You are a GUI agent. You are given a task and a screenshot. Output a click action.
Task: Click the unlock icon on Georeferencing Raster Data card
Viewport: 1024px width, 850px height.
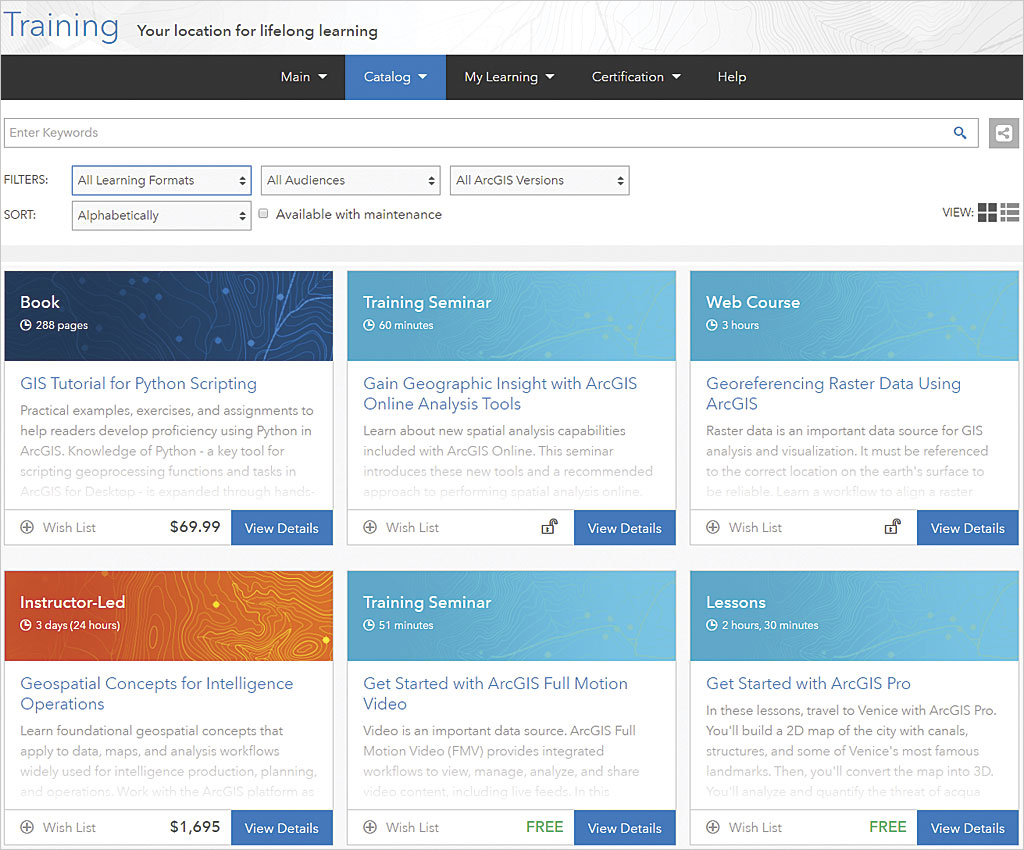(892, 526)
